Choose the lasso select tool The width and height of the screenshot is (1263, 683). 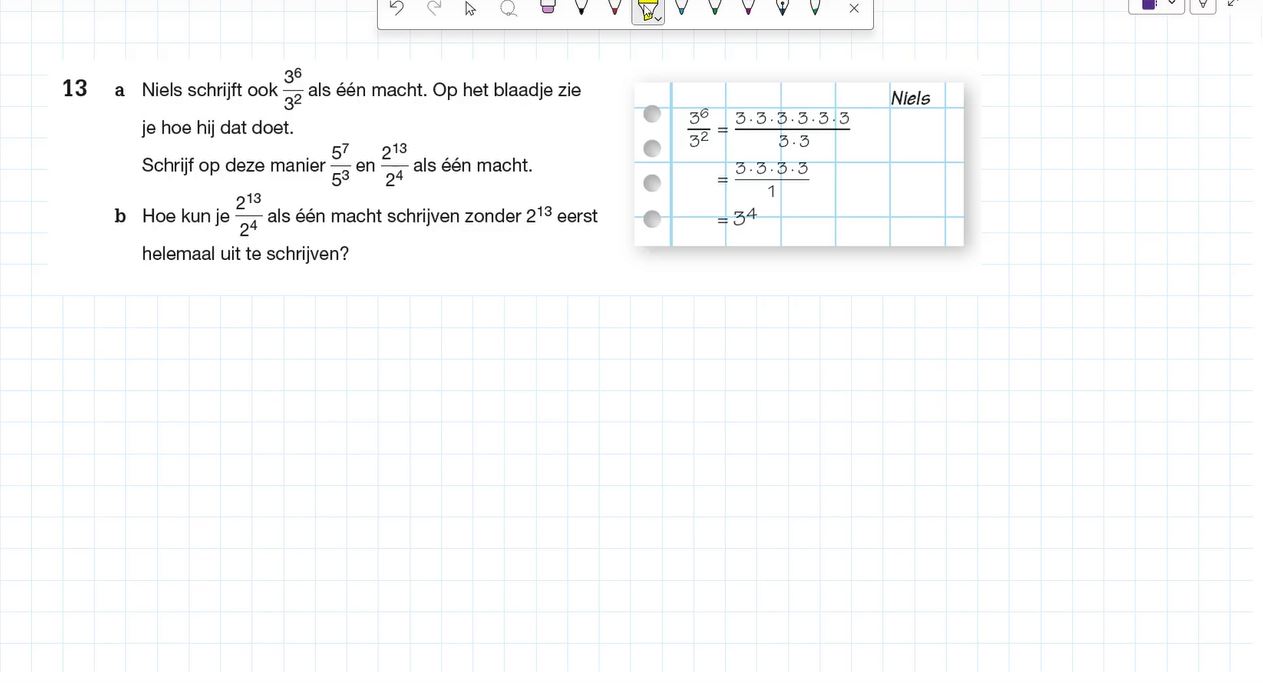click(x=508, y=8)
